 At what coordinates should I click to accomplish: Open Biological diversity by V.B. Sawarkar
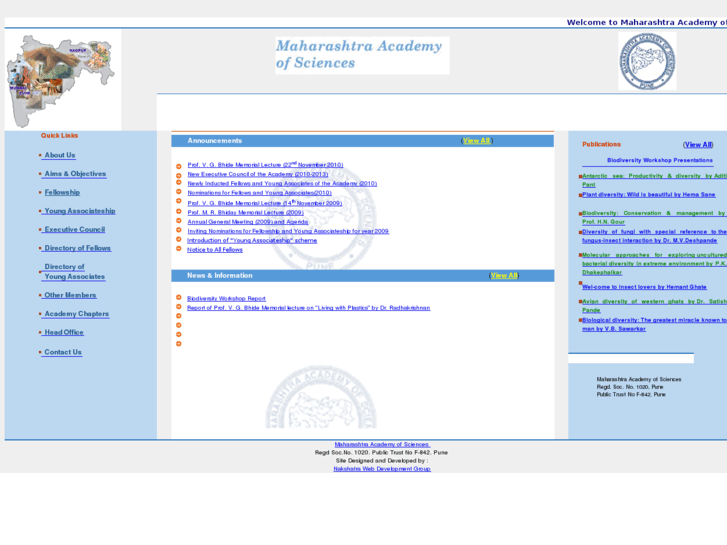654,324
